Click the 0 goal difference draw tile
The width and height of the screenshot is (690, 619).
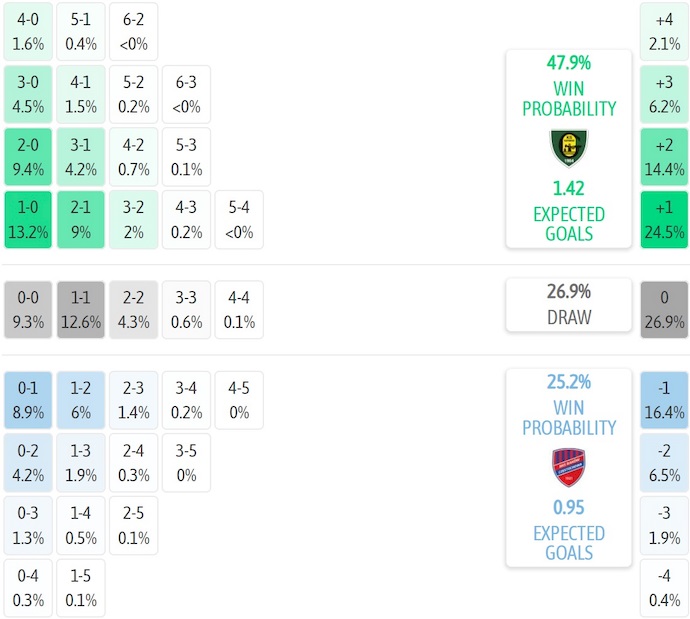(x=664, y=310)
